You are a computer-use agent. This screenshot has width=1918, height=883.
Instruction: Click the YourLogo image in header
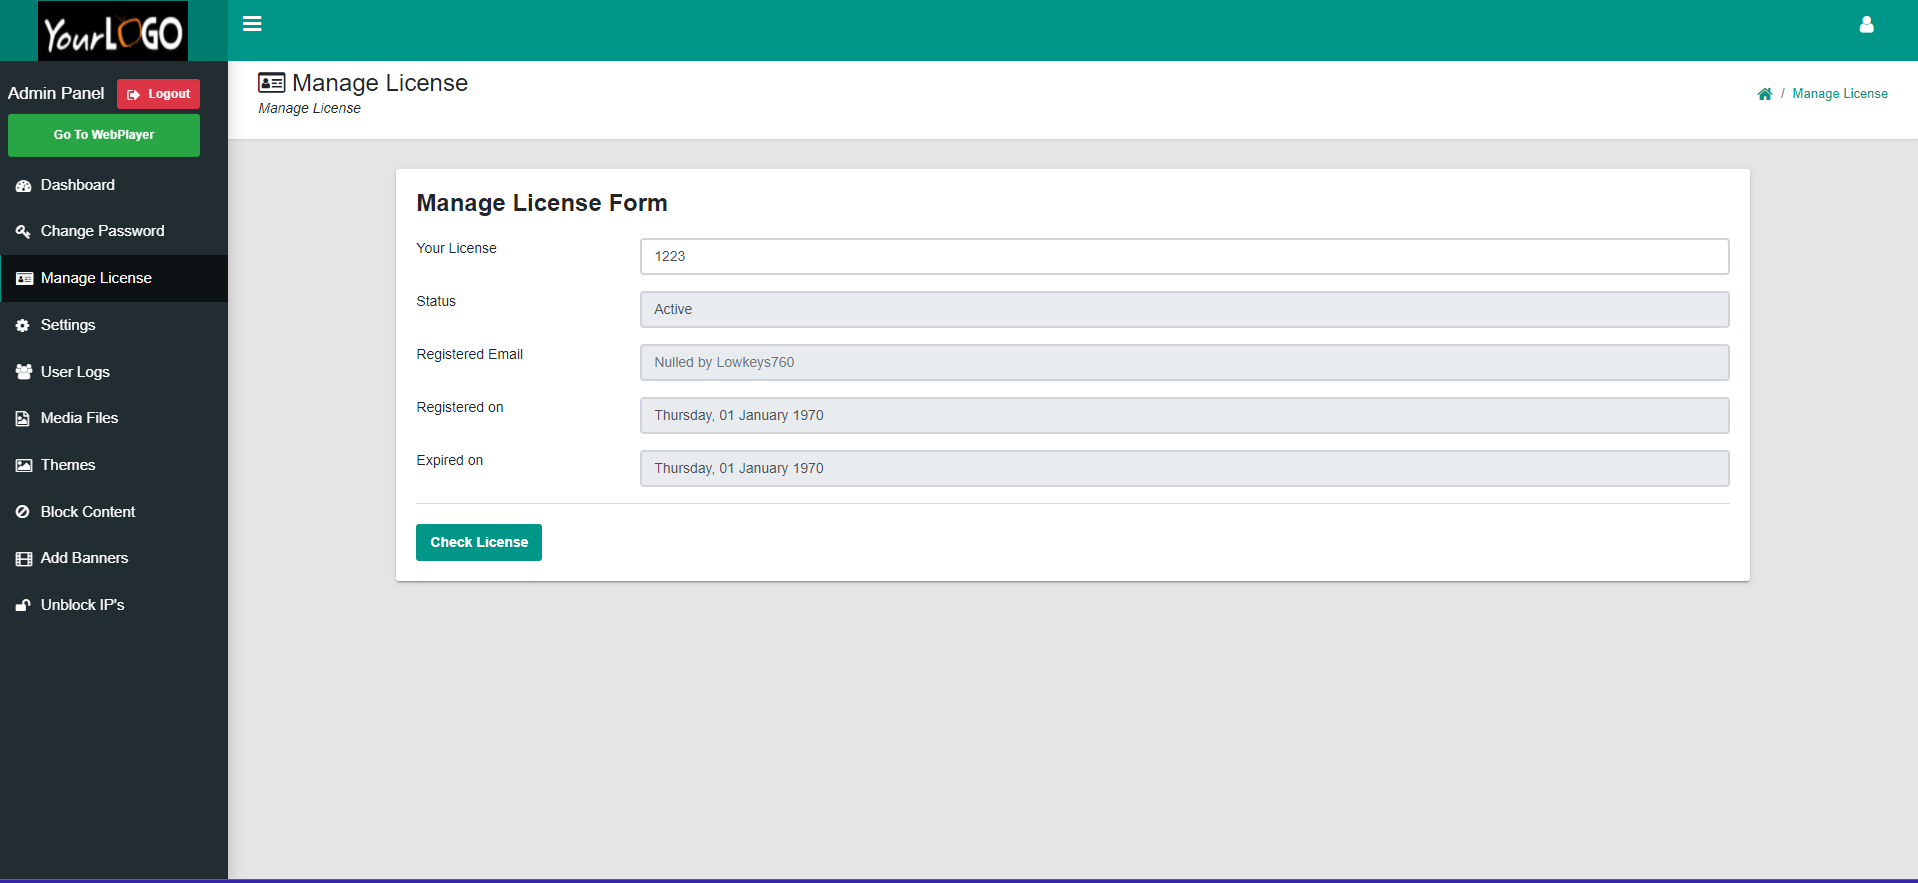click(x=113, y=31)
